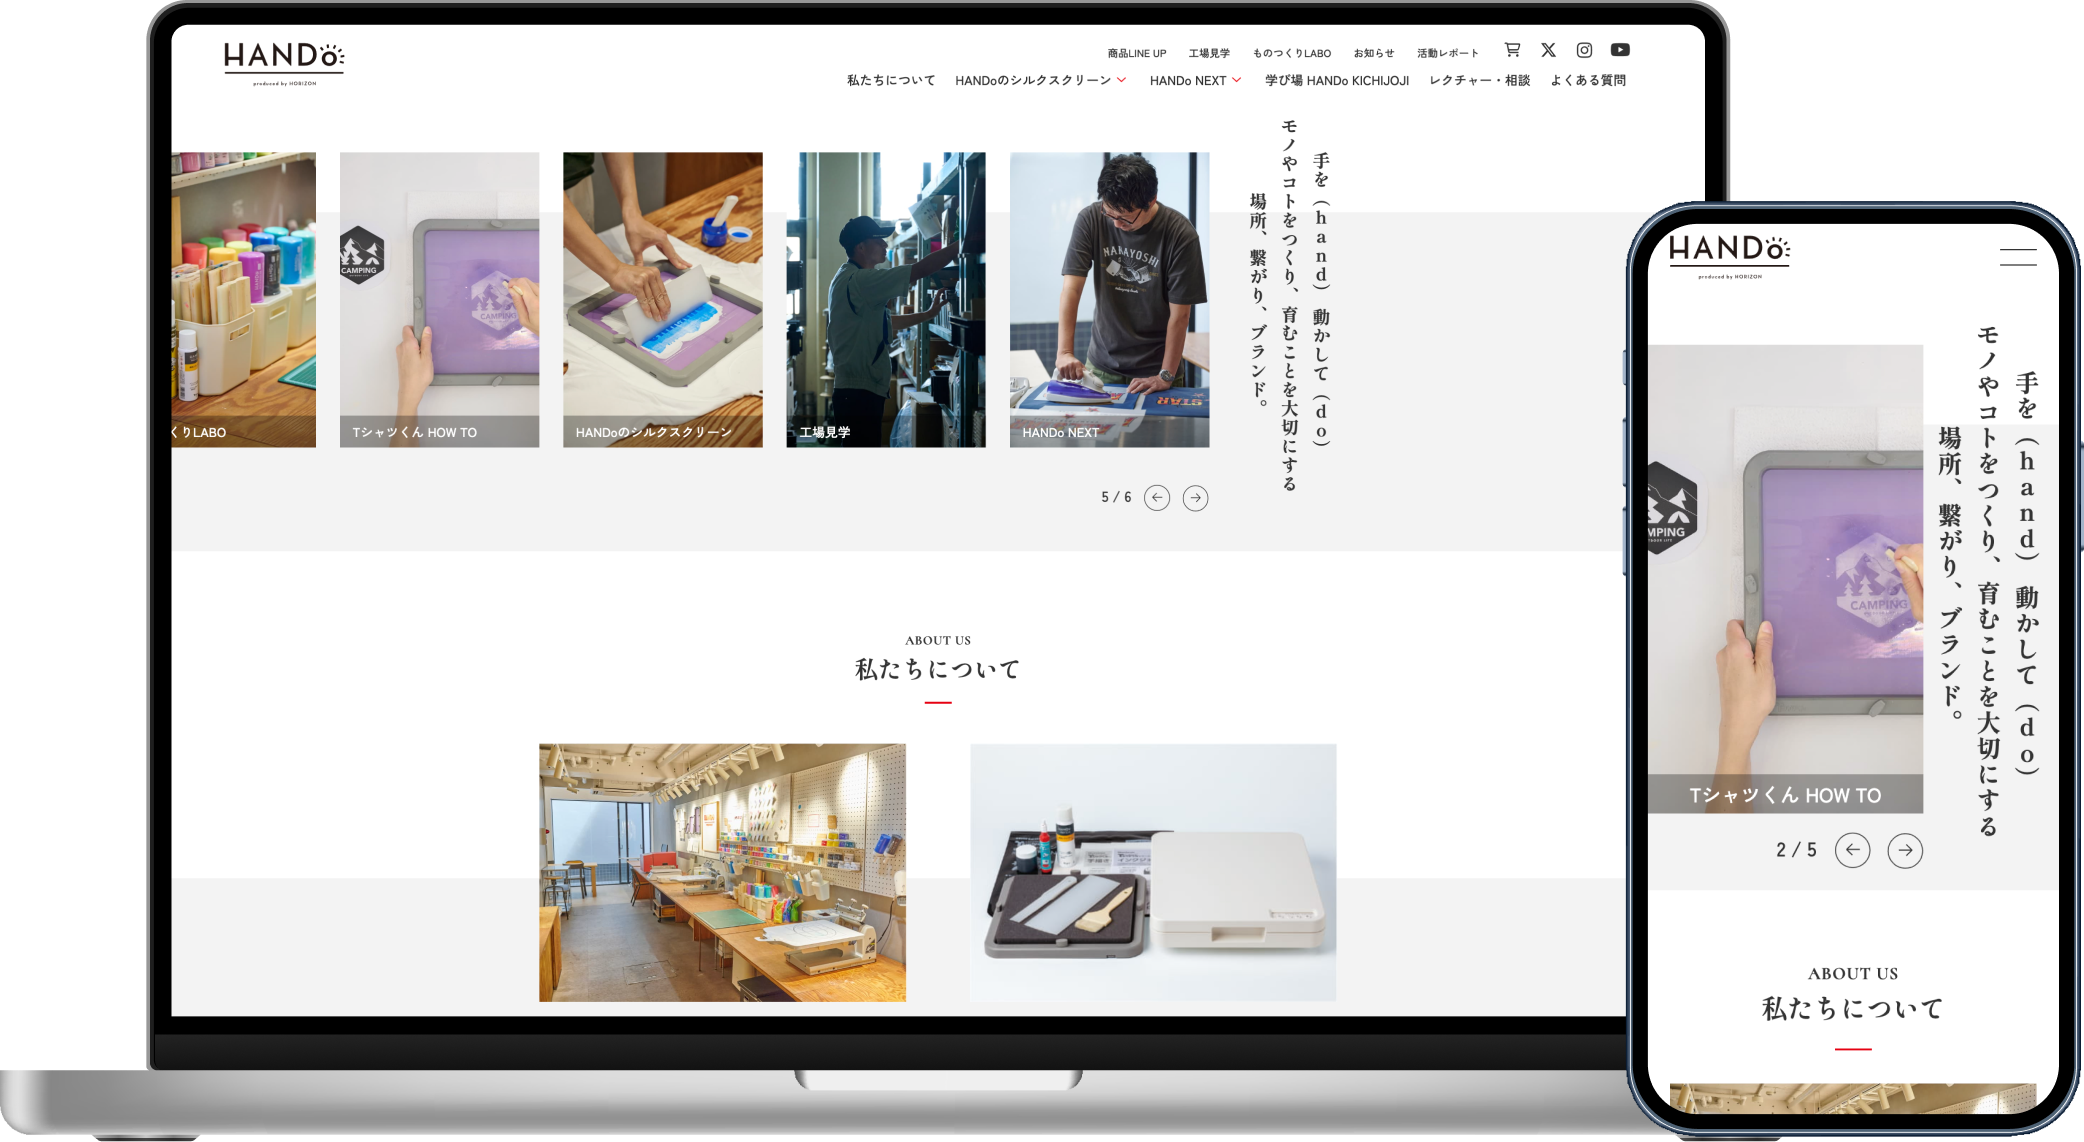
Task: Click desktop carousel next arrow
Action: 1195,498
